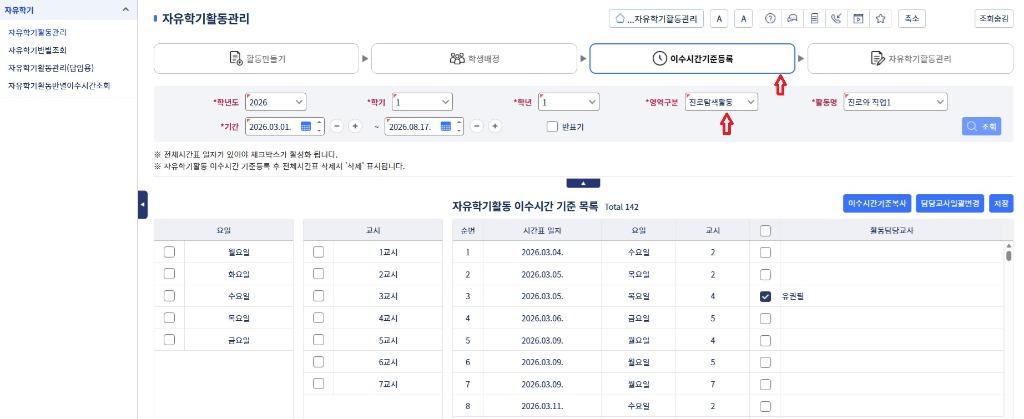Open the chat bubble icon in toolbar
The height and width of the screenshot is (419, 1024).
pyautogui.click(x=792, y=19)
